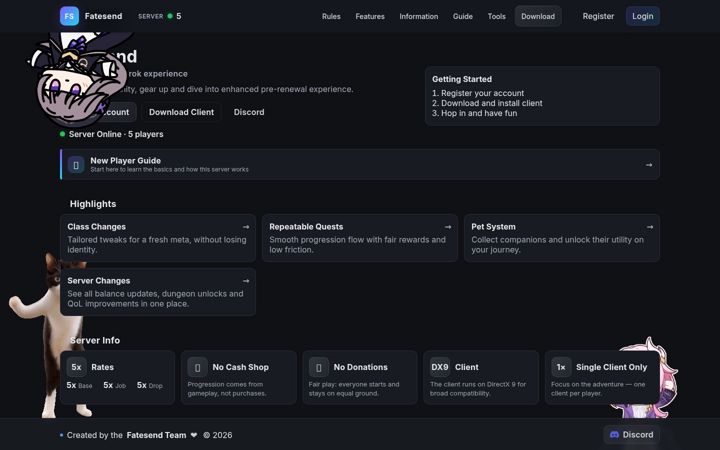The height and width of the screenshot is (450, 720).
Task: Click the Discord button beside Download Client
Action: pyautogui.click(x=249, y=112)
